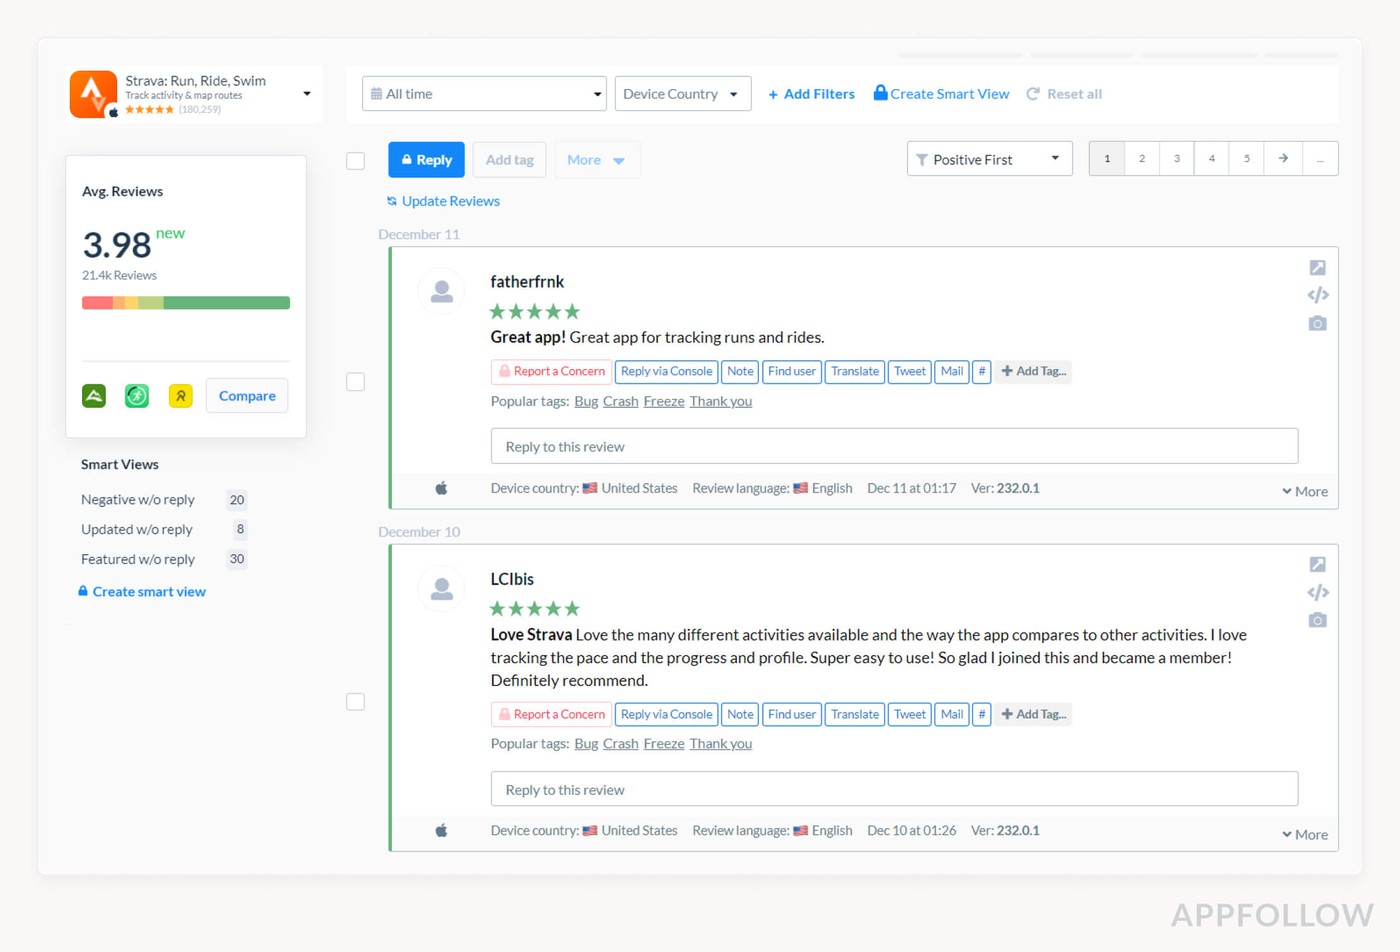
Task: Add a tag to LCIbis's review
Action: [x=1034, y=714]
